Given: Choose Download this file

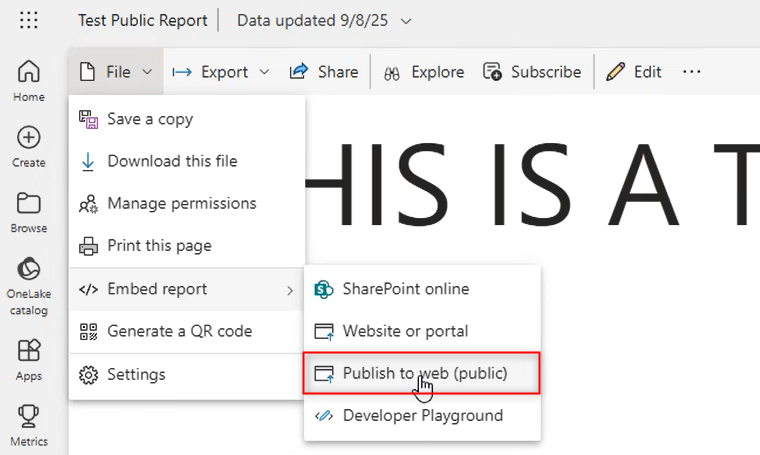Looking at the screenshot, I should [187, 161].
